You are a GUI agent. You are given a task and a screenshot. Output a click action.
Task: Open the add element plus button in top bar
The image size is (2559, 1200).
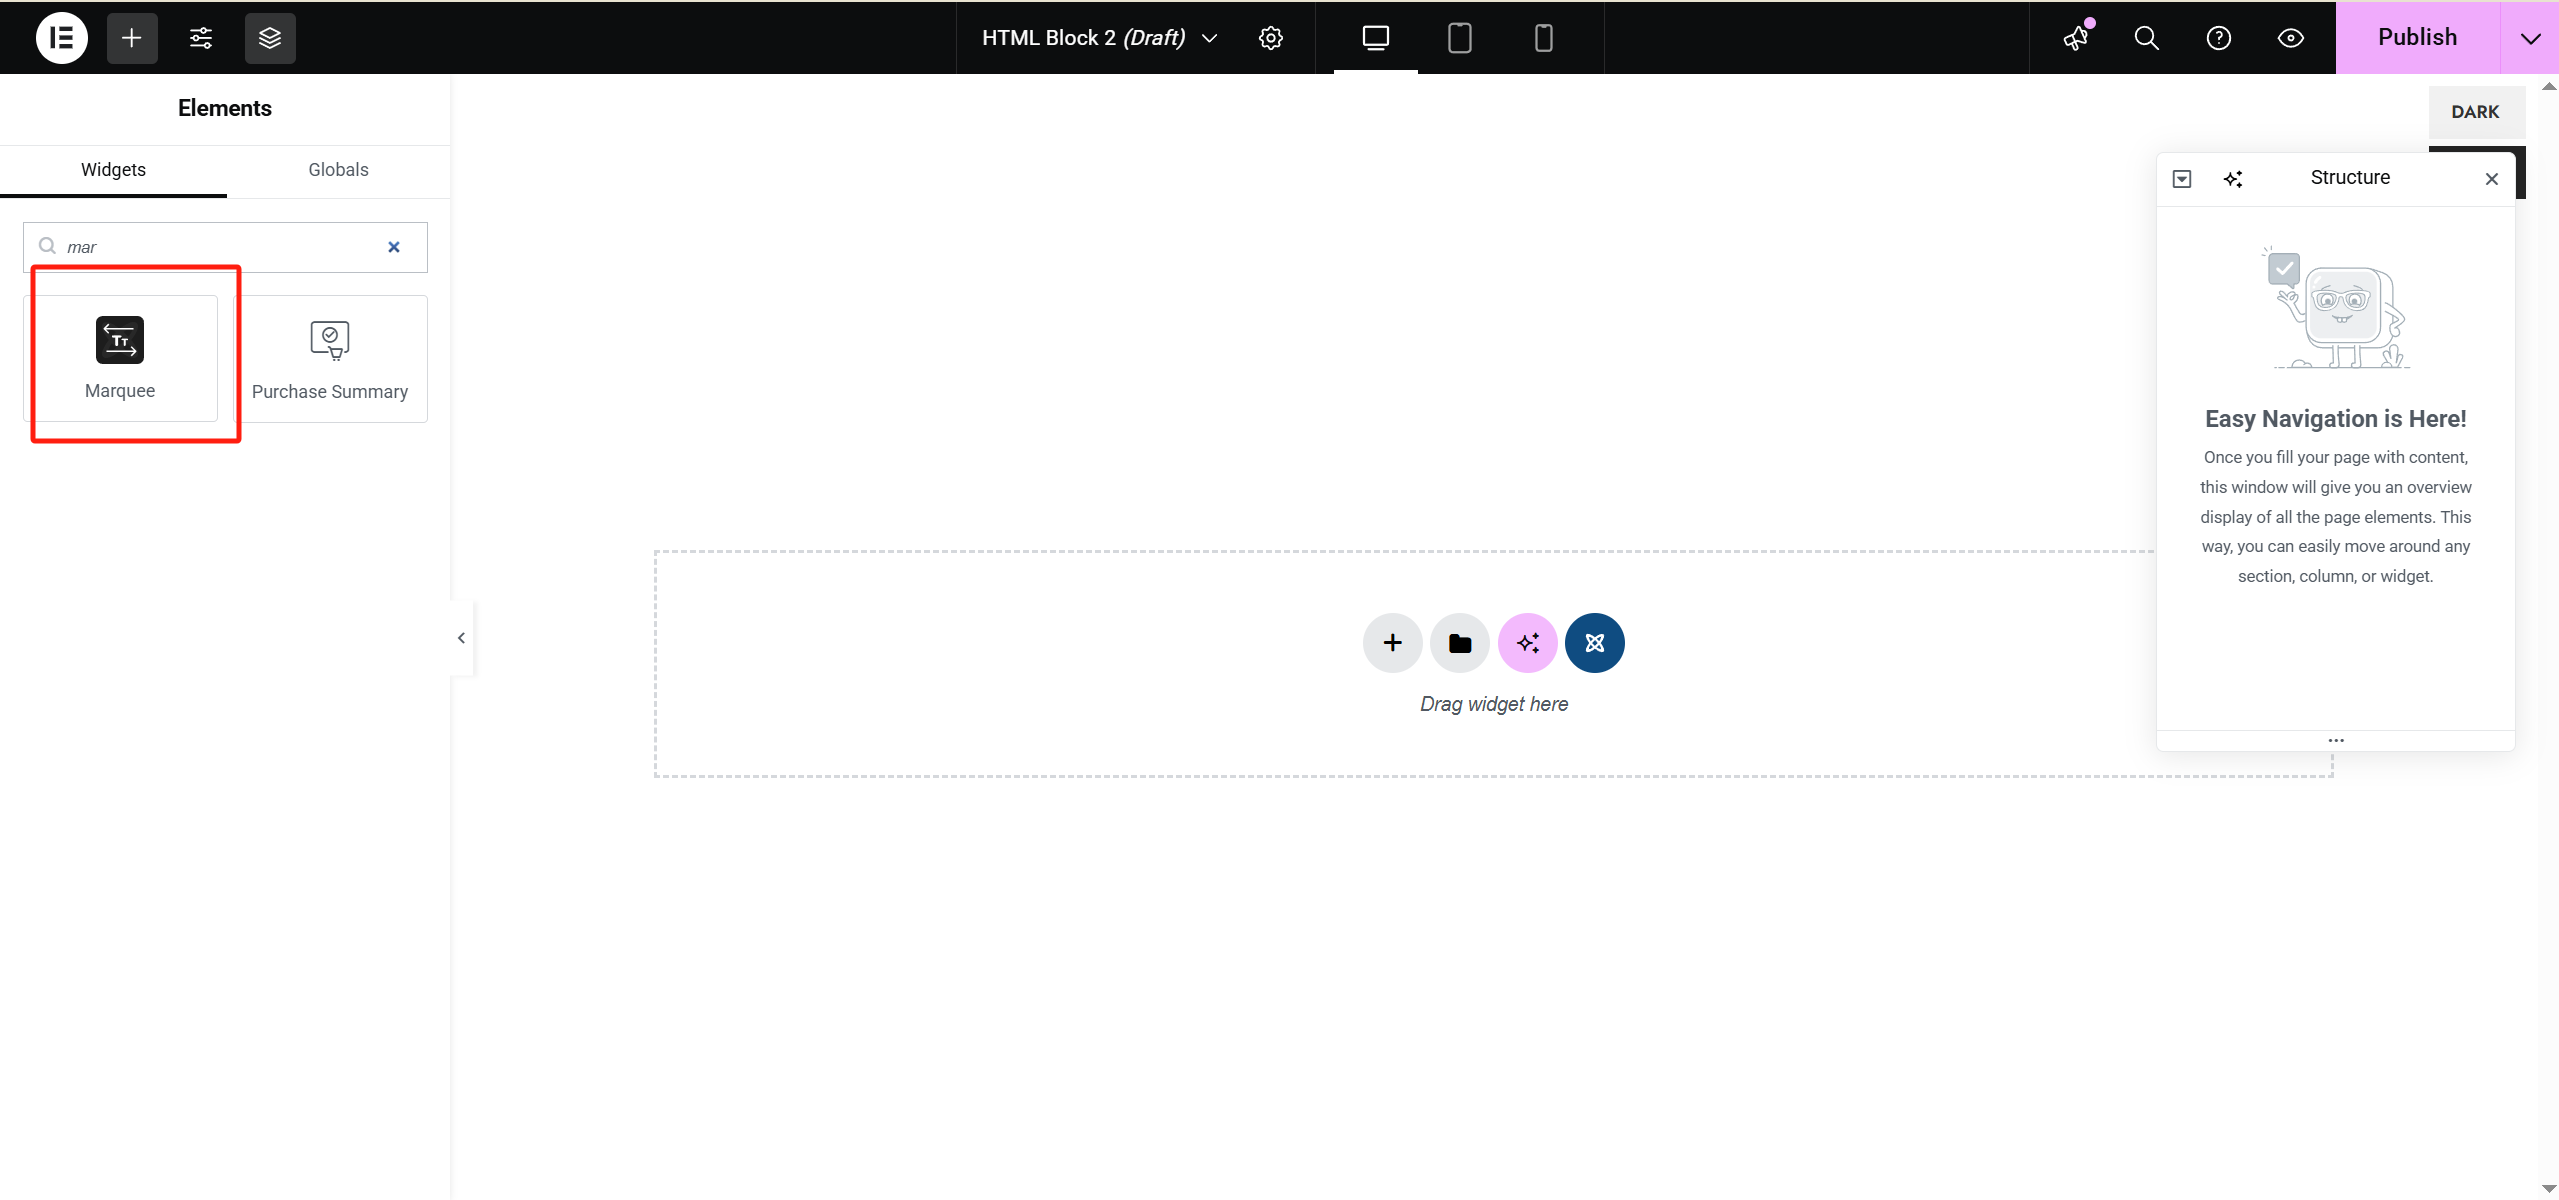click(x=132, y=38)
